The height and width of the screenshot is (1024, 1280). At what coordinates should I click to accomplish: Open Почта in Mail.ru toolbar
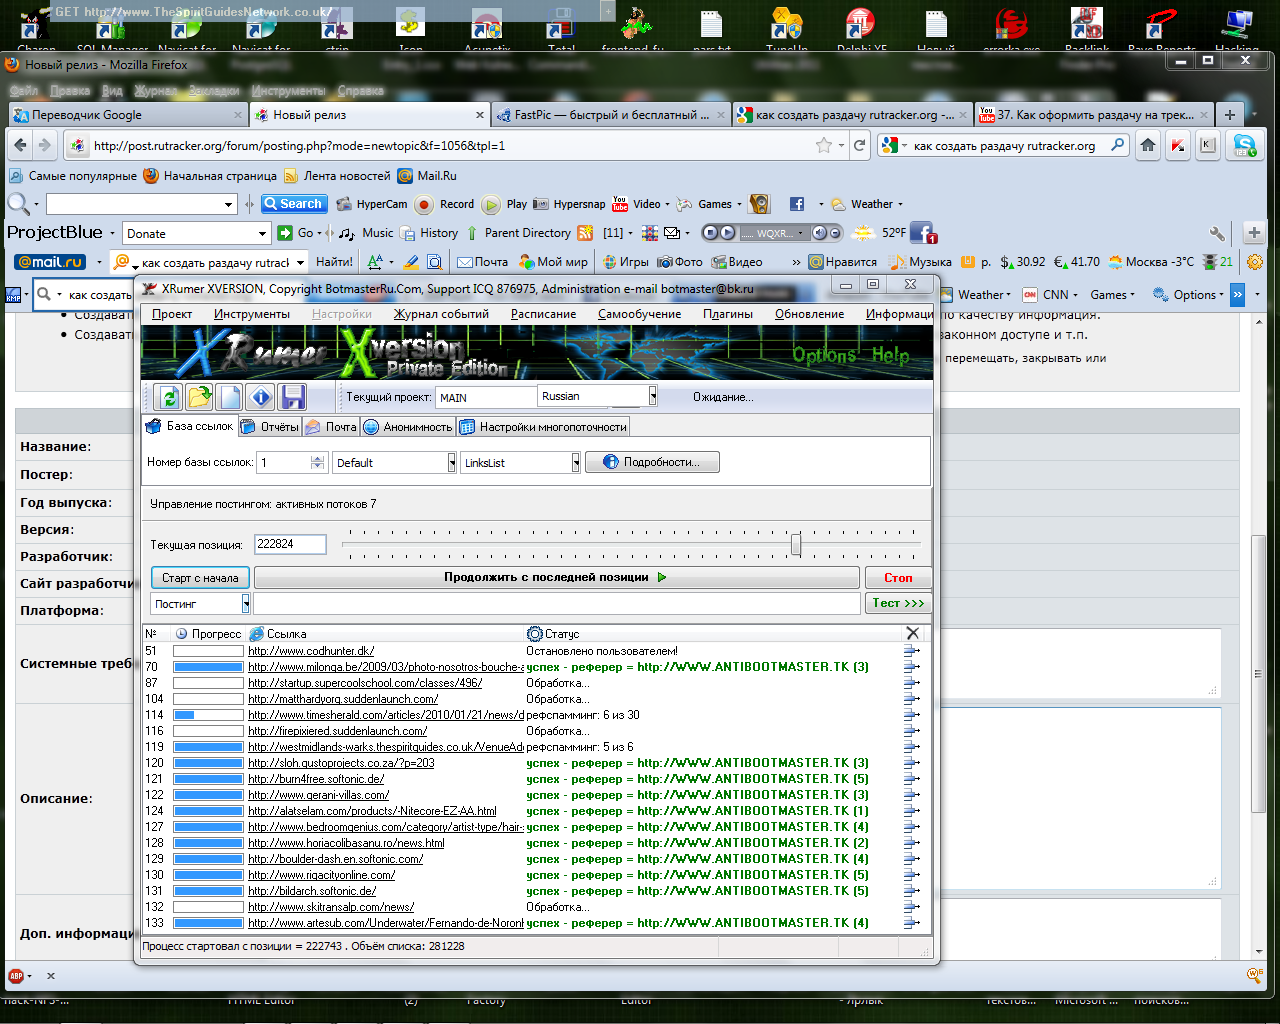(x=483, y=262)
